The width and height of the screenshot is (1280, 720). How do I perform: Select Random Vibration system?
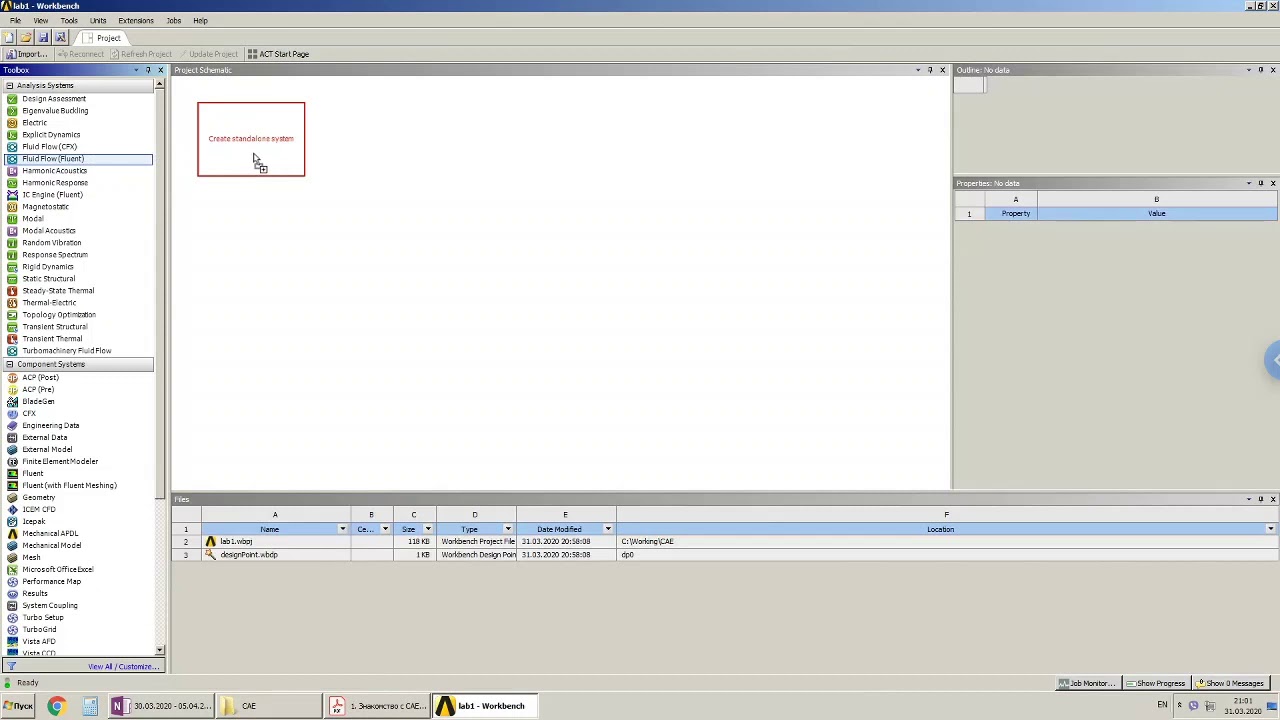[52, 243]
